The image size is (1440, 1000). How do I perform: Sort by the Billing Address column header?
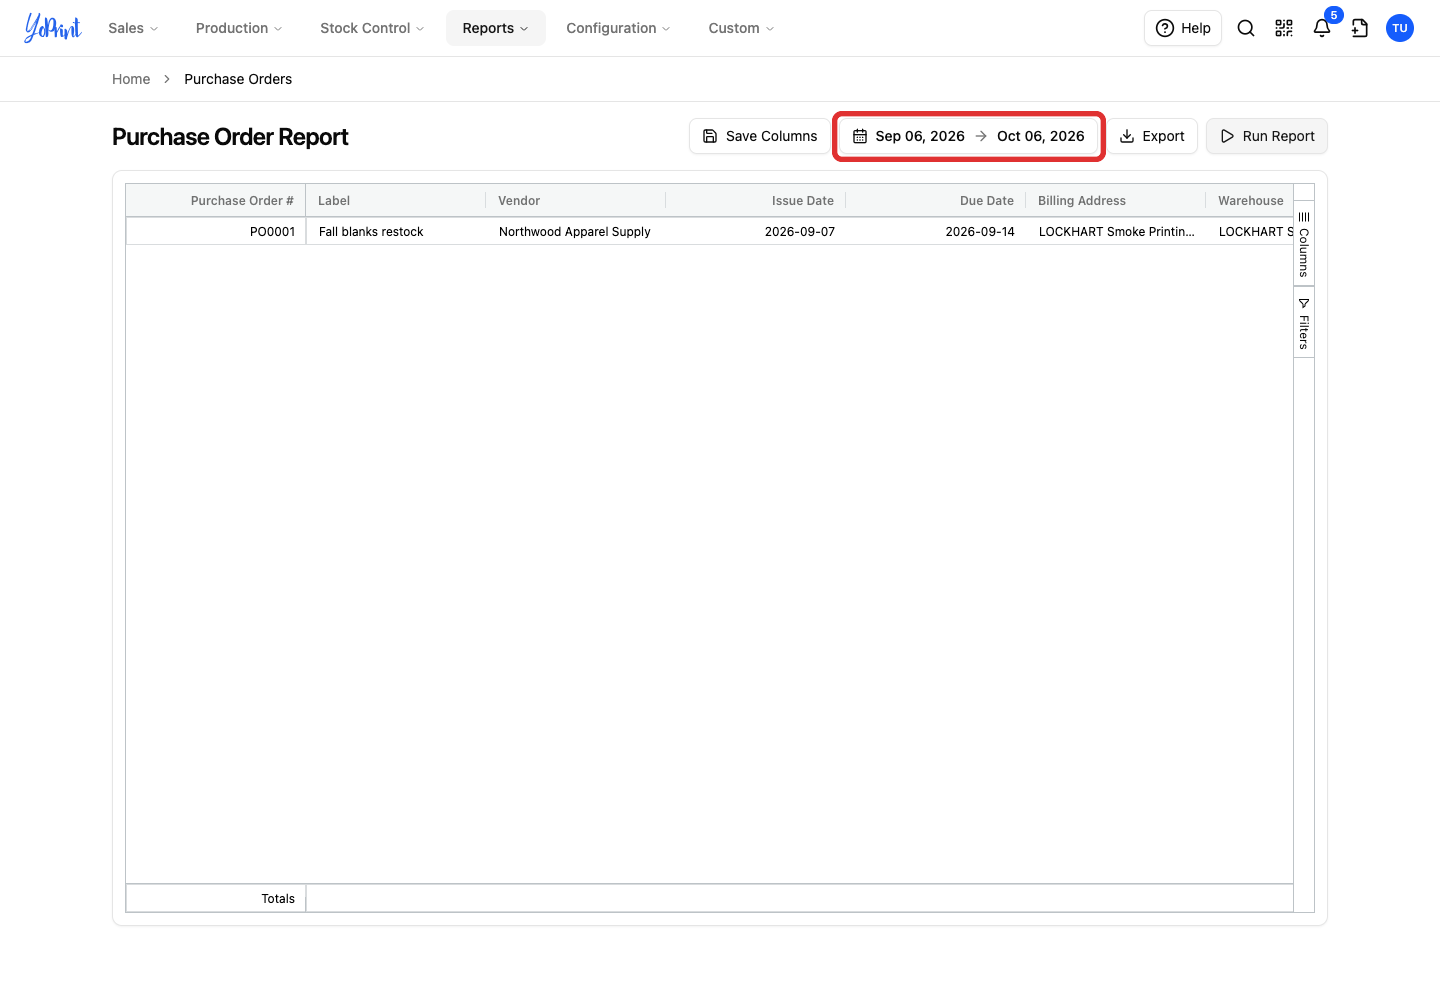[x=1116, y=201]
